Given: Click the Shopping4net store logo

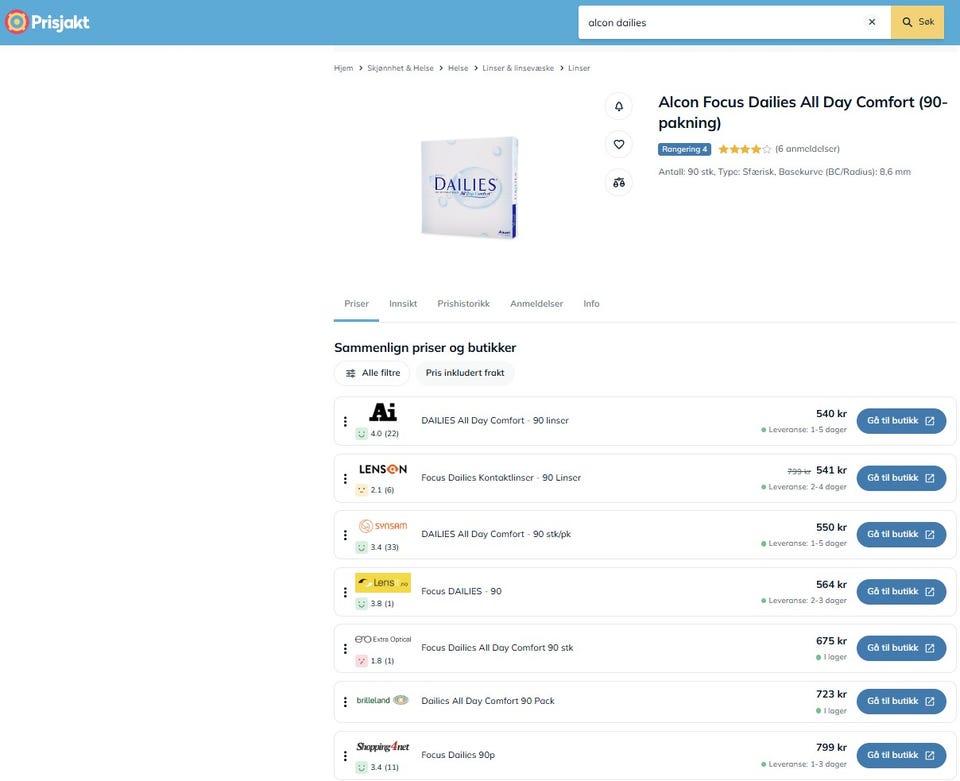Looking at the screenshot, I should point(383,747).
